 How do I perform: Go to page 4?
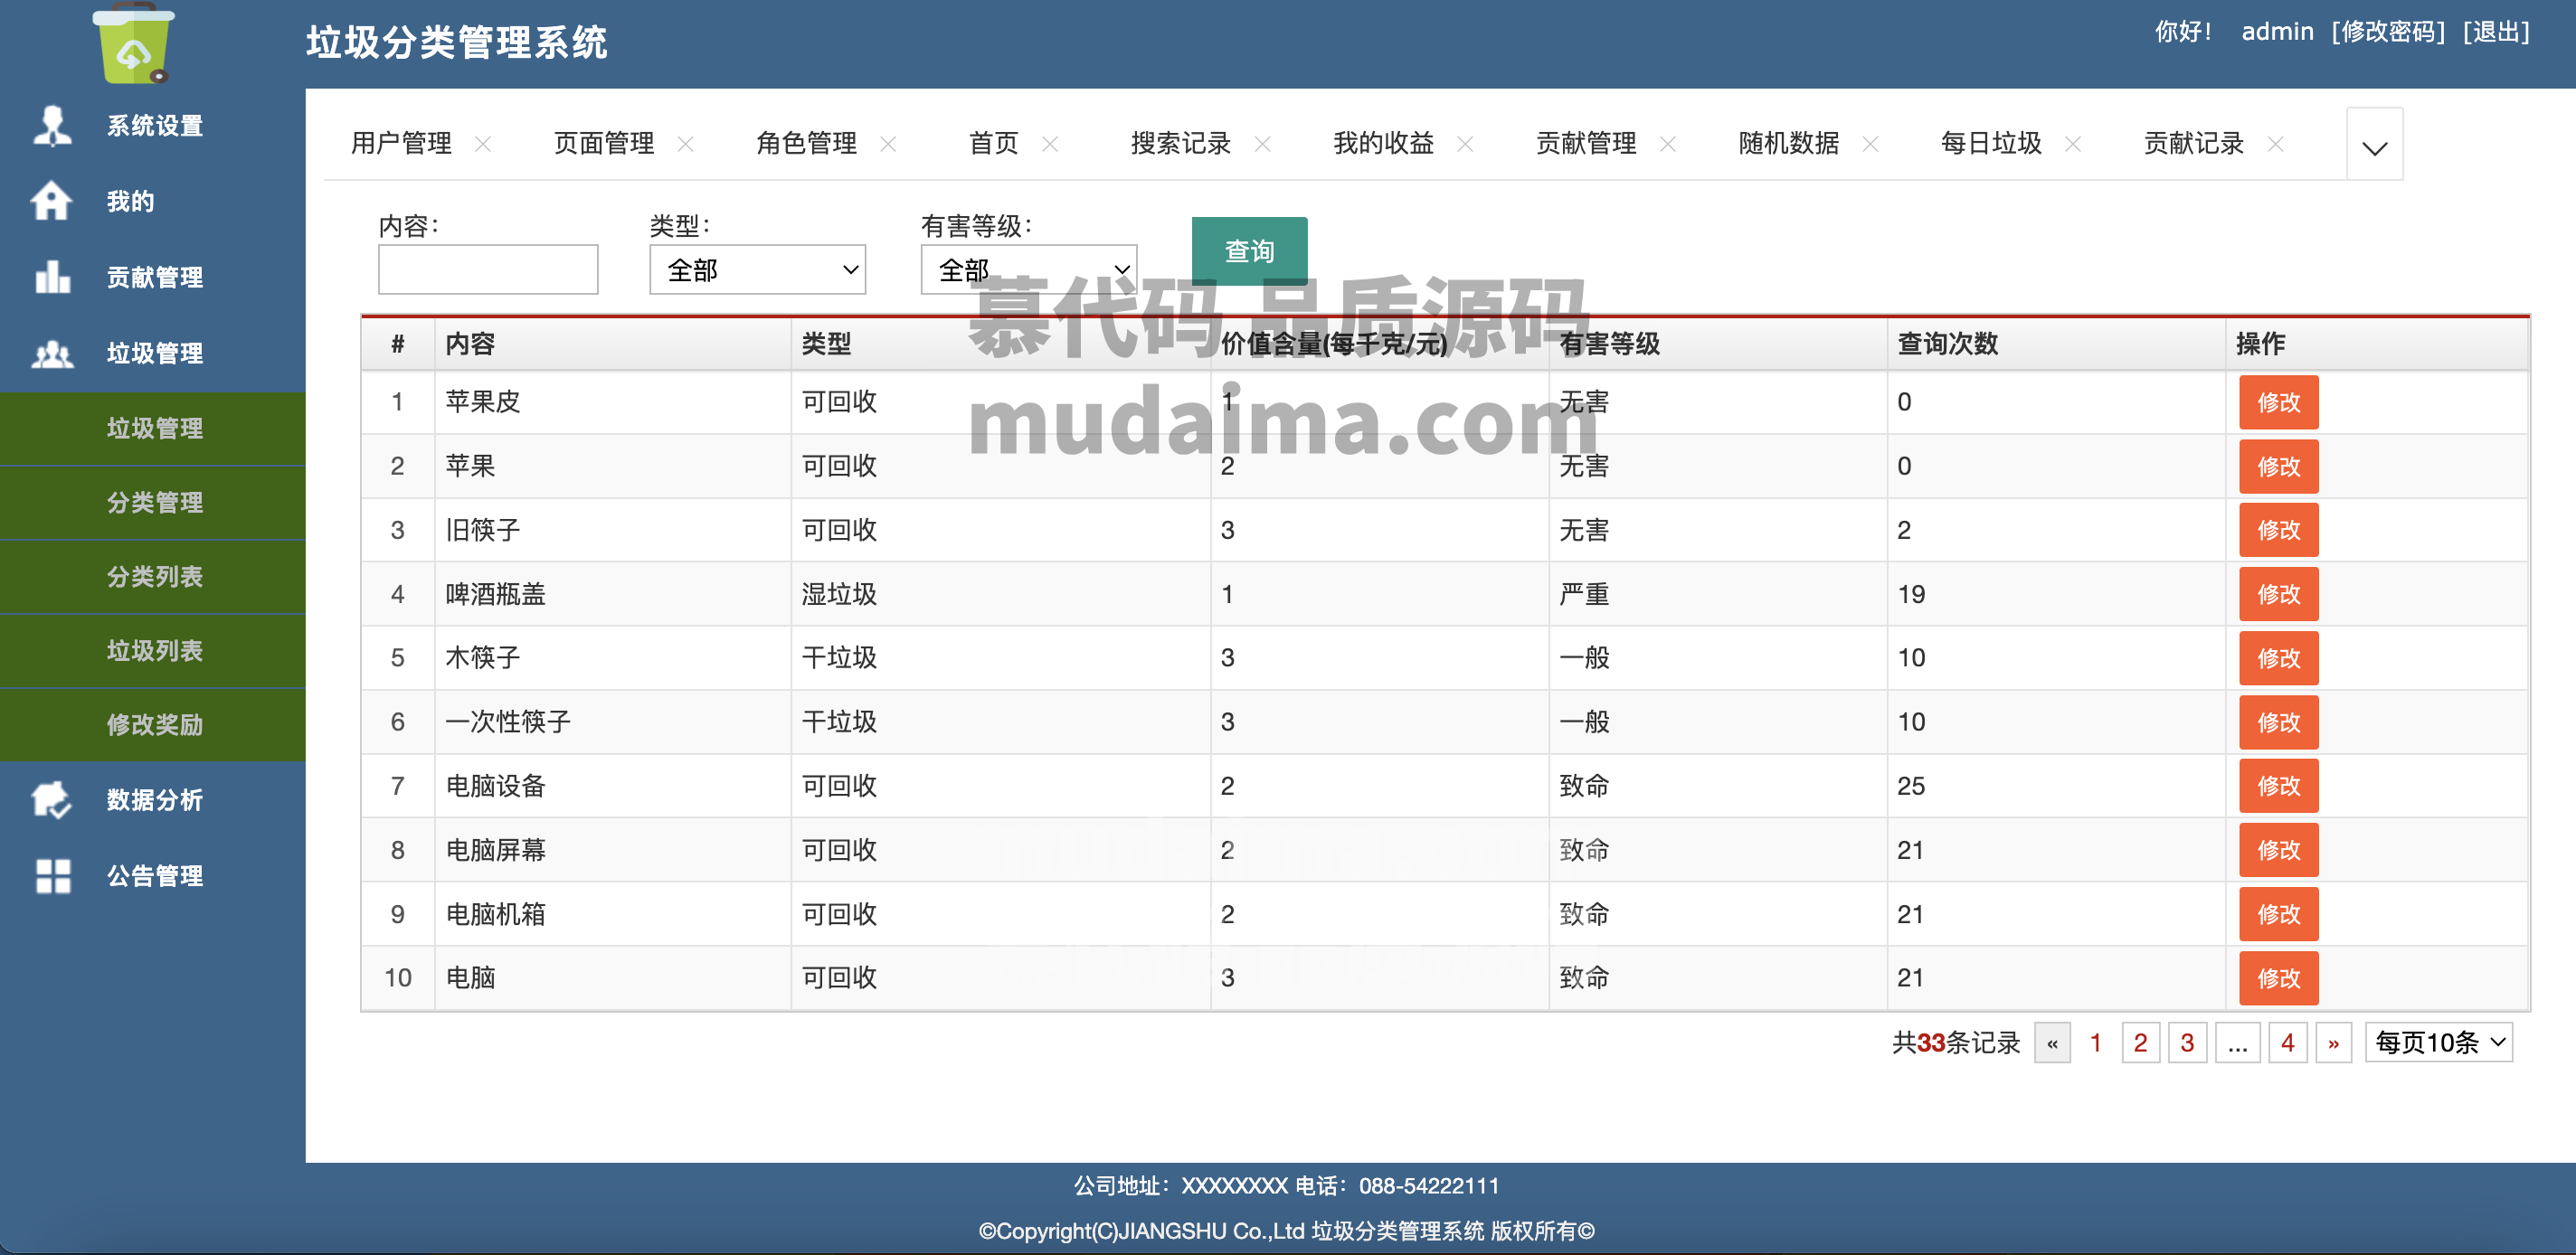click(x=2287, y=1043)
